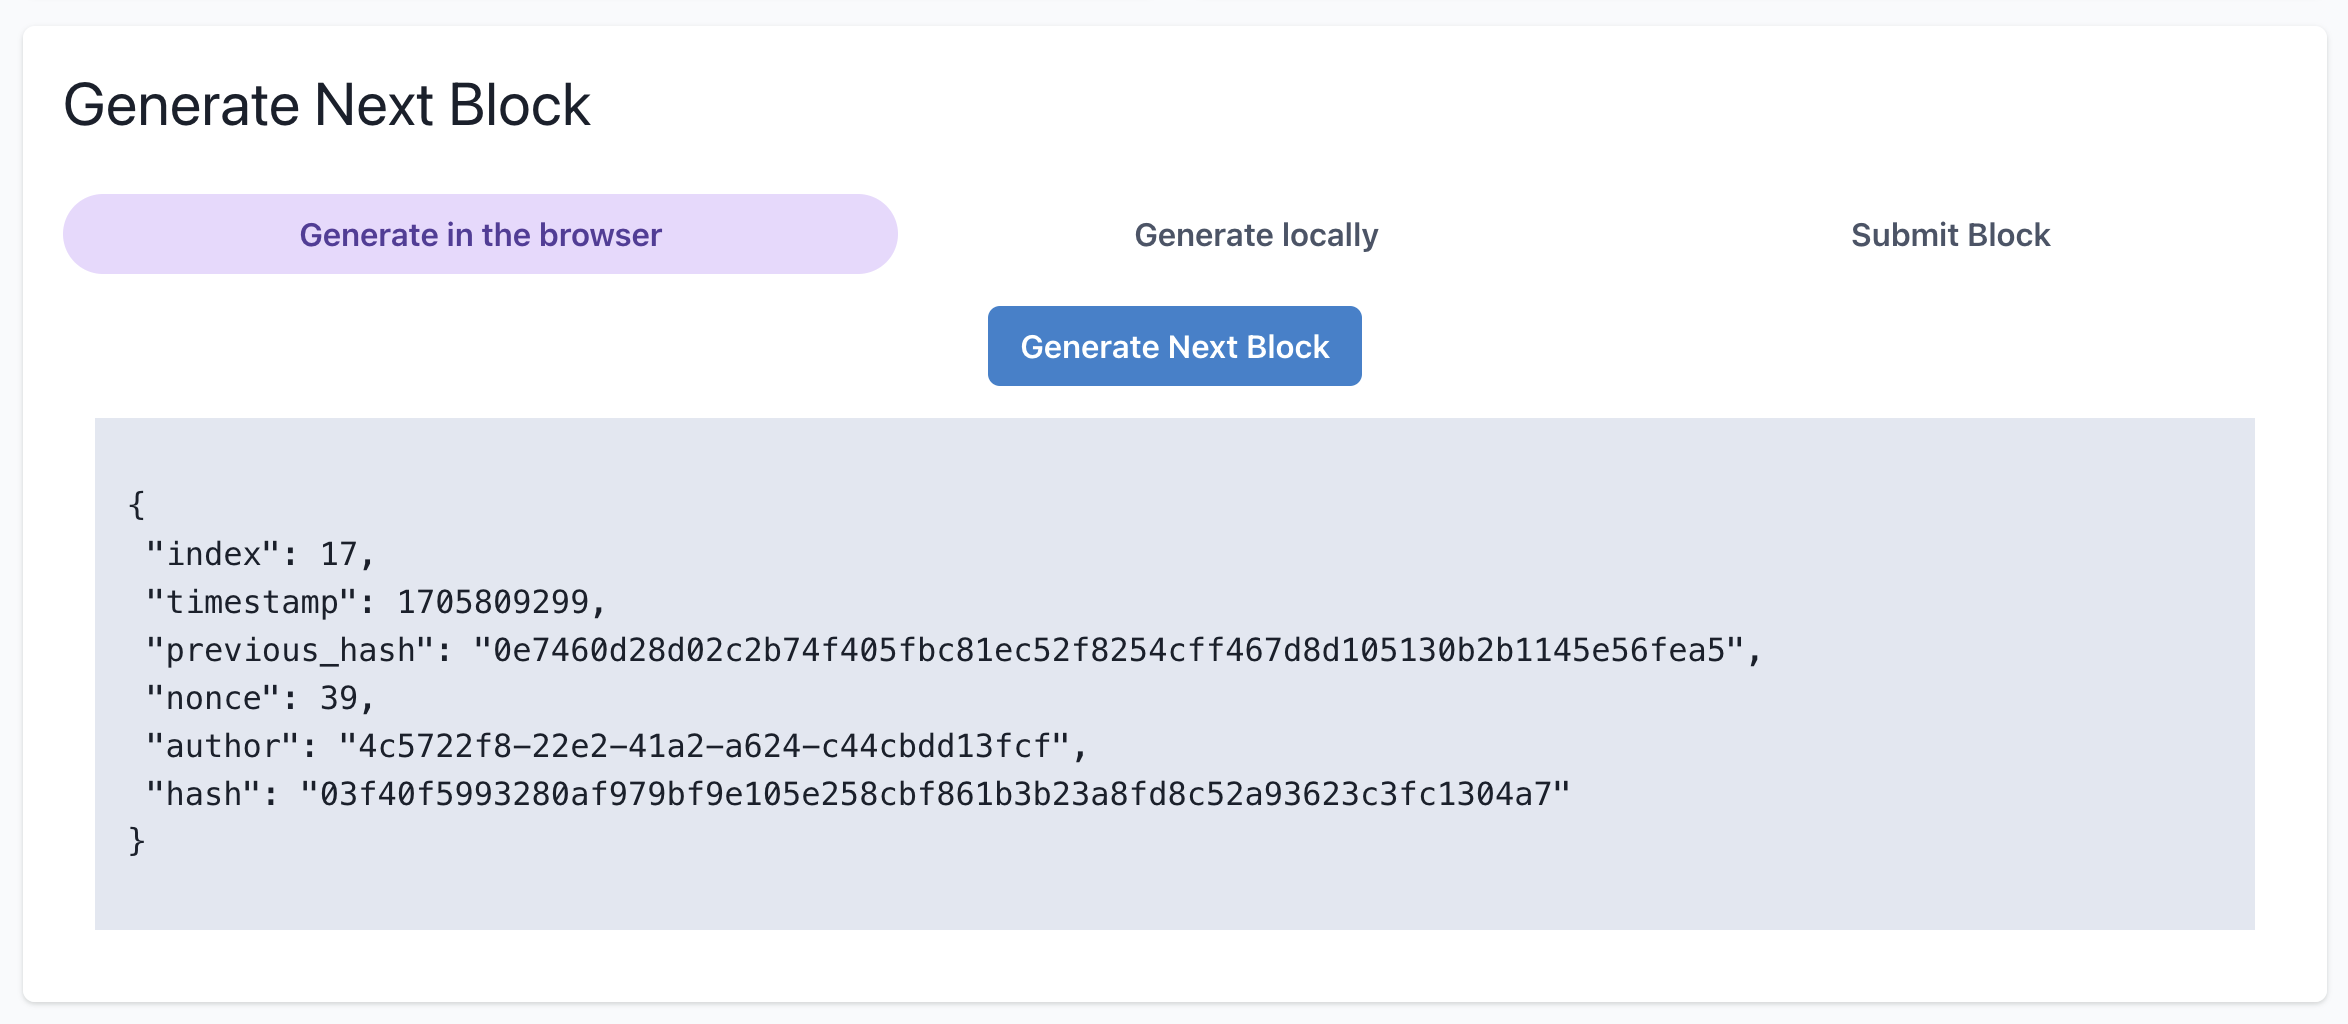This screenshot has height=1024, width=2348.
Task: Click the previous hash value starting 0e7460
Action: click(1109, 650)
